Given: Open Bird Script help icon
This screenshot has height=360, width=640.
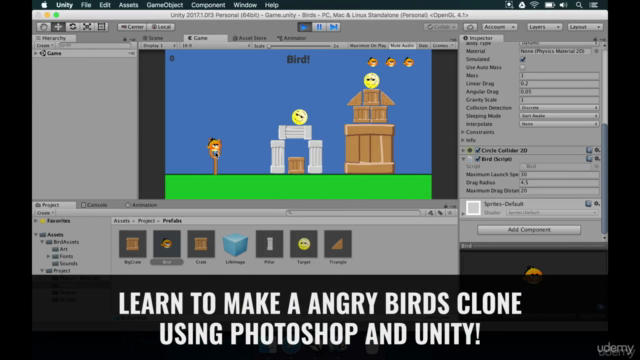Looking at the screenshot, I should click(589, 159).
